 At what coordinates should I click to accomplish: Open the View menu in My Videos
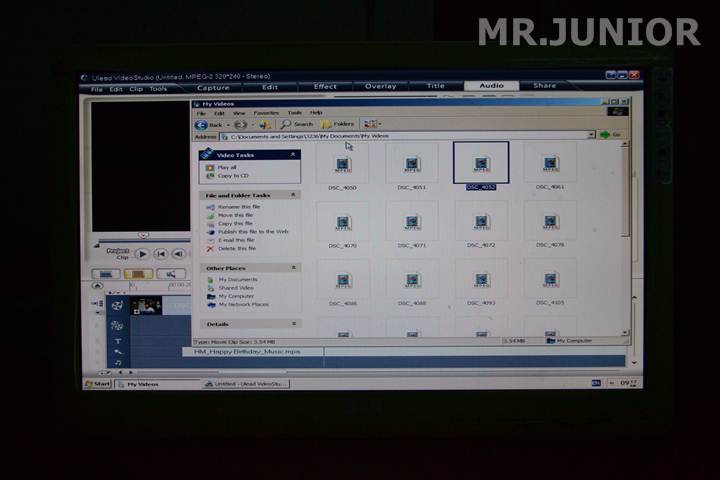[x=239, y=113]
